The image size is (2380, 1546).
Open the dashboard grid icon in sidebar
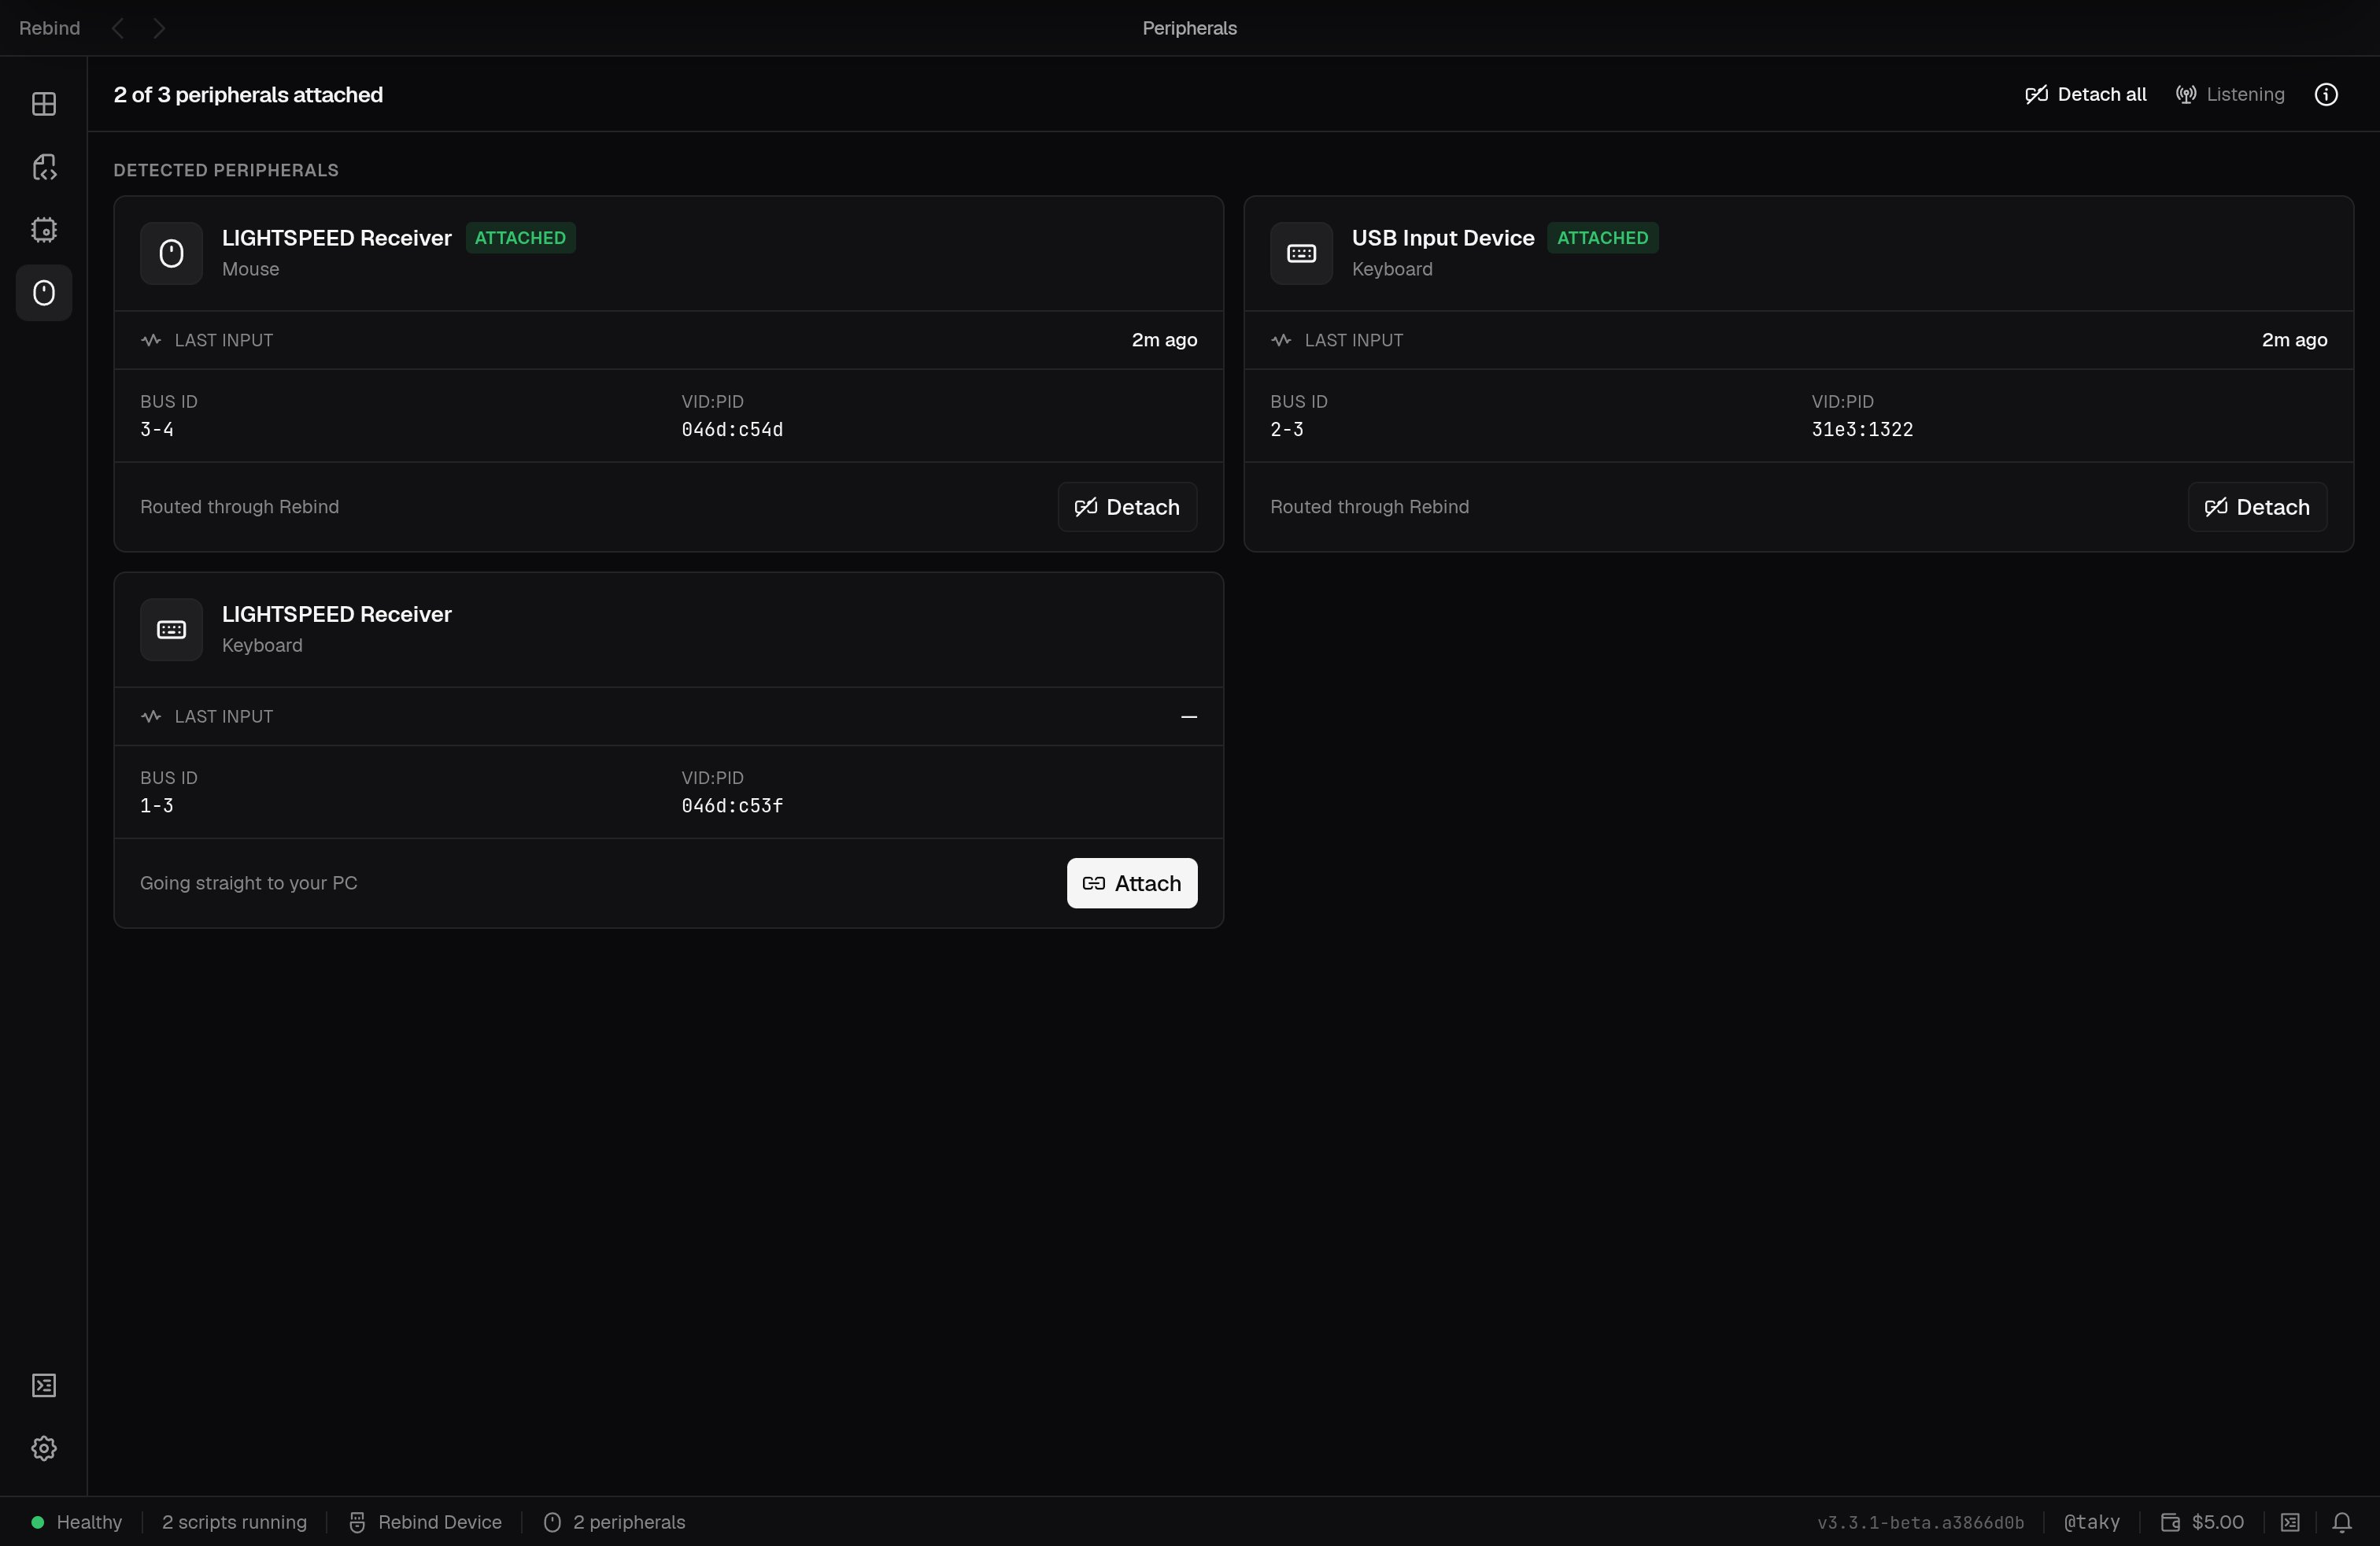44,104
